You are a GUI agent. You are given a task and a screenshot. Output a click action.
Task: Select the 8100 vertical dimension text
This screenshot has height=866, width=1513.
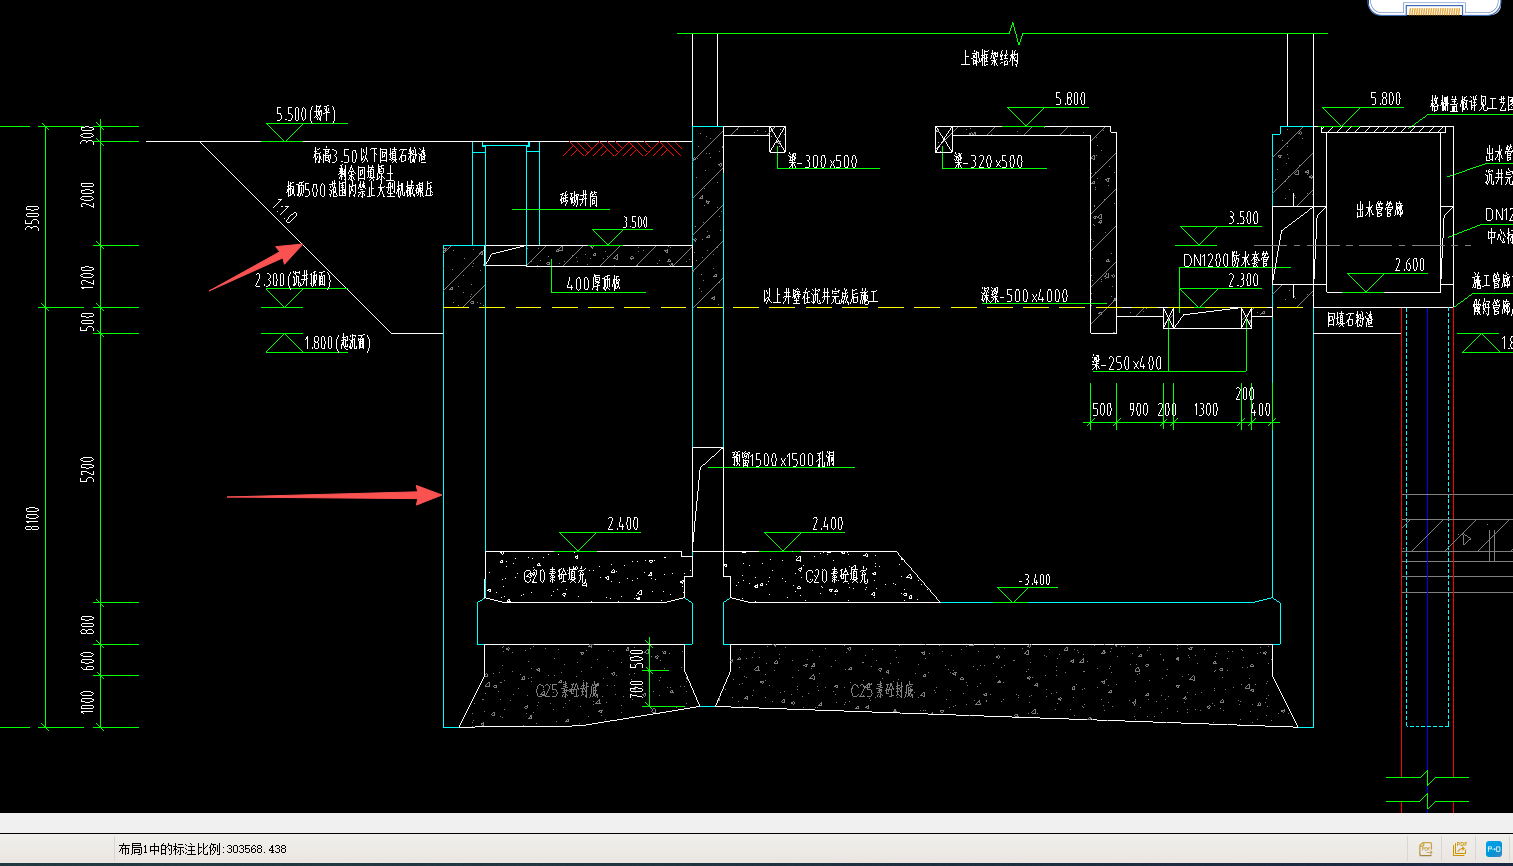[x=33, y=518]
